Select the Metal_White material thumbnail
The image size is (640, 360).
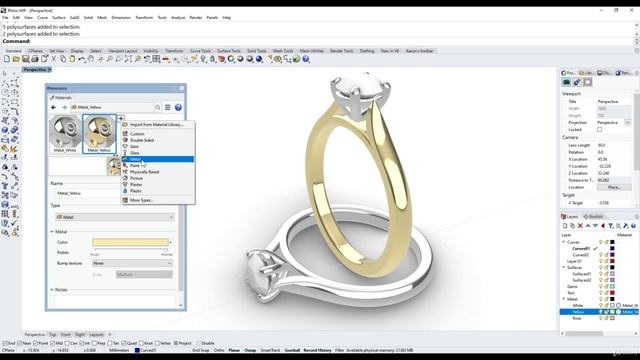[65, 133]
